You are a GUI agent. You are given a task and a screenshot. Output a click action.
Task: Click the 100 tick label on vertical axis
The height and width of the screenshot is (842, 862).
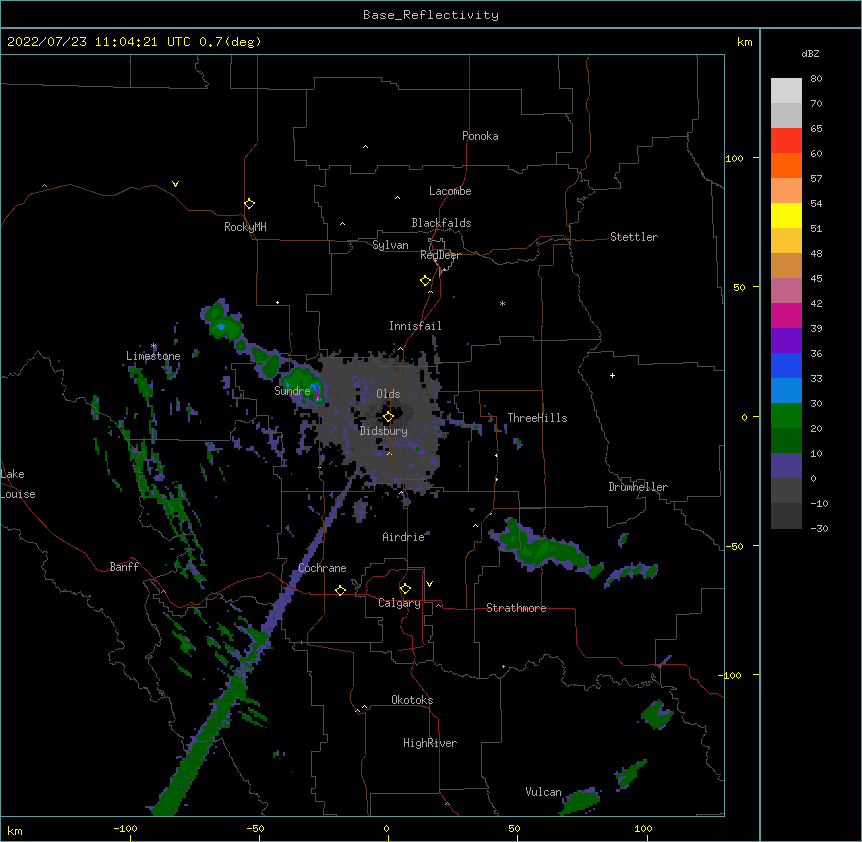pyautogui.click(x=734, y=158)
